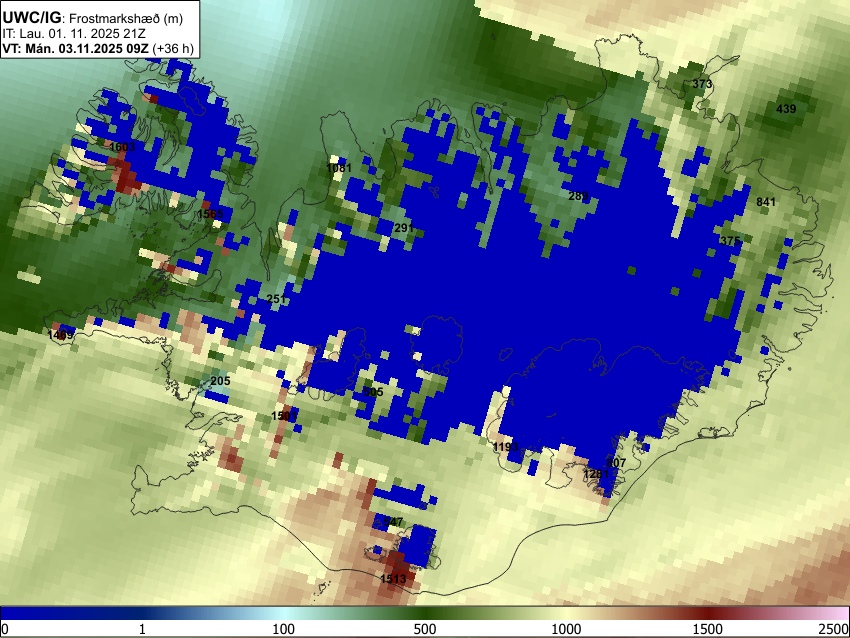Click the 1565 value label
Screen dimensions: 850x638
(x=210, y=214)
